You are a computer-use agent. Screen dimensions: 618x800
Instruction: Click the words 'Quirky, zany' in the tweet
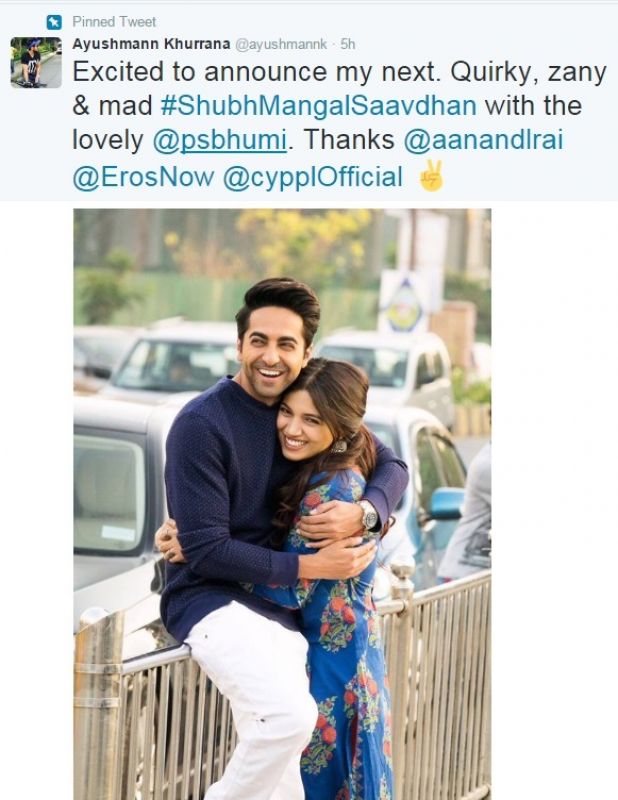click(x=529, y=72)
